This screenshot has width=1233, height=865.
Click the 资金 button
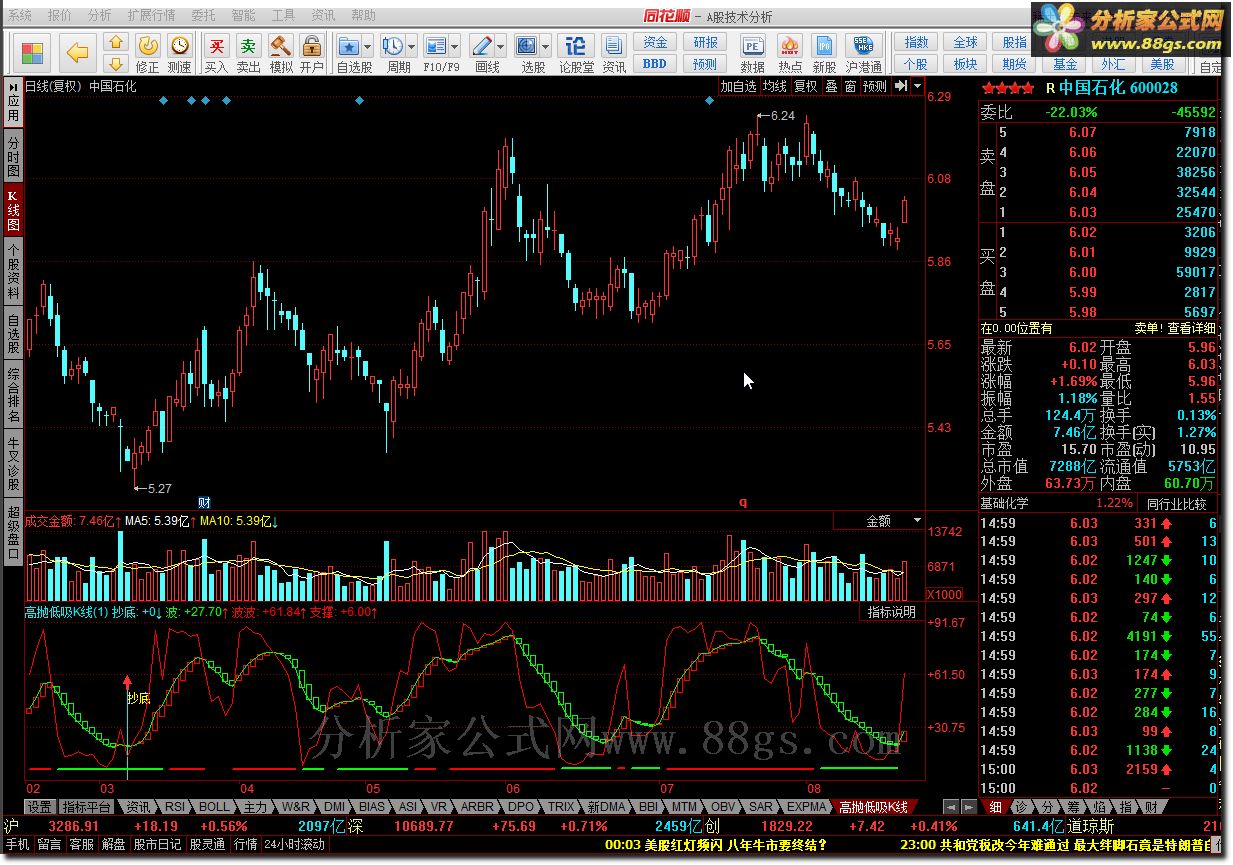[x=655, y=42]
